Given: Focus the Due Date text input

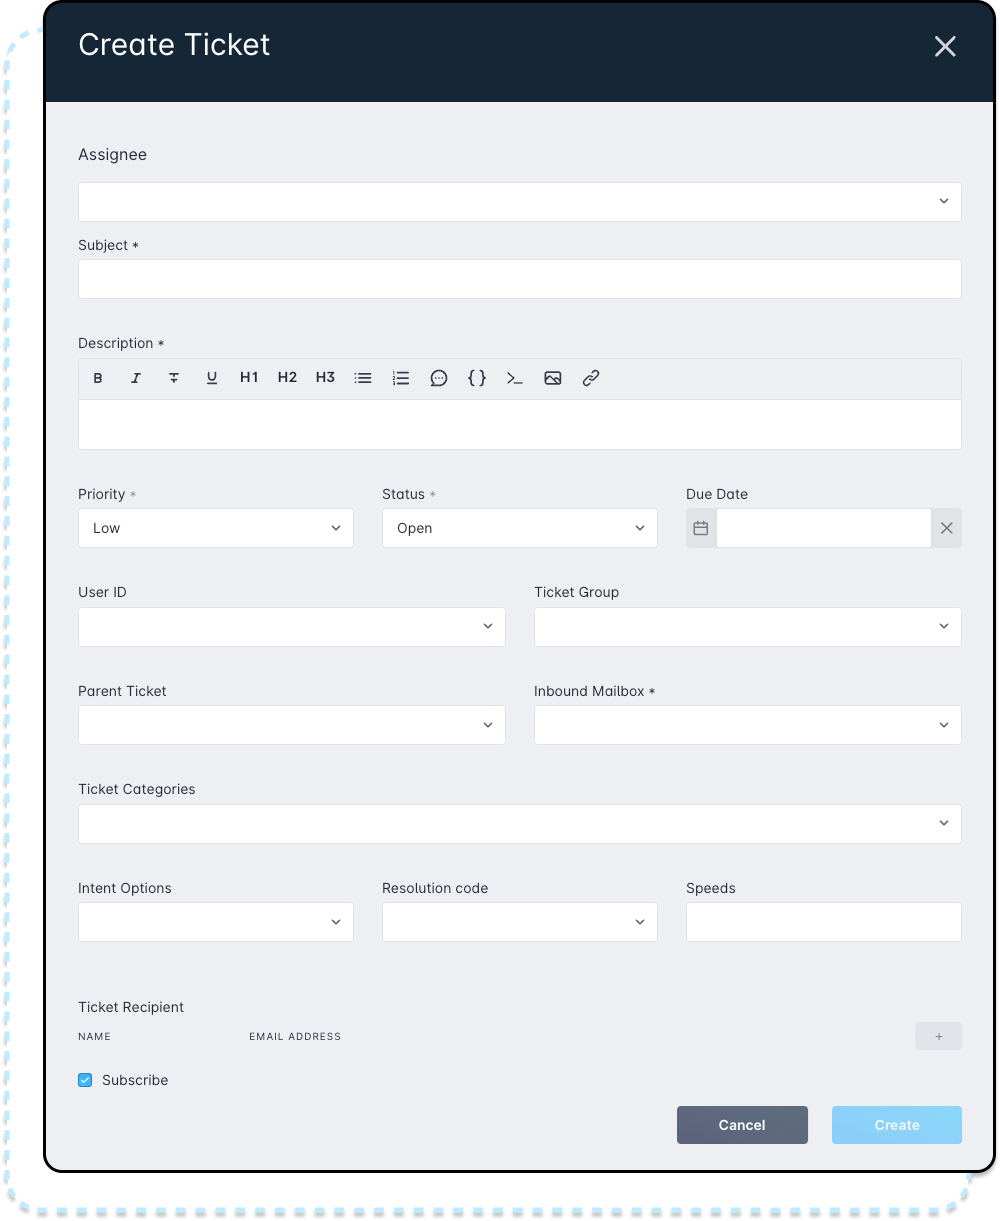Looking at the screenshot, I should (824, 528).
